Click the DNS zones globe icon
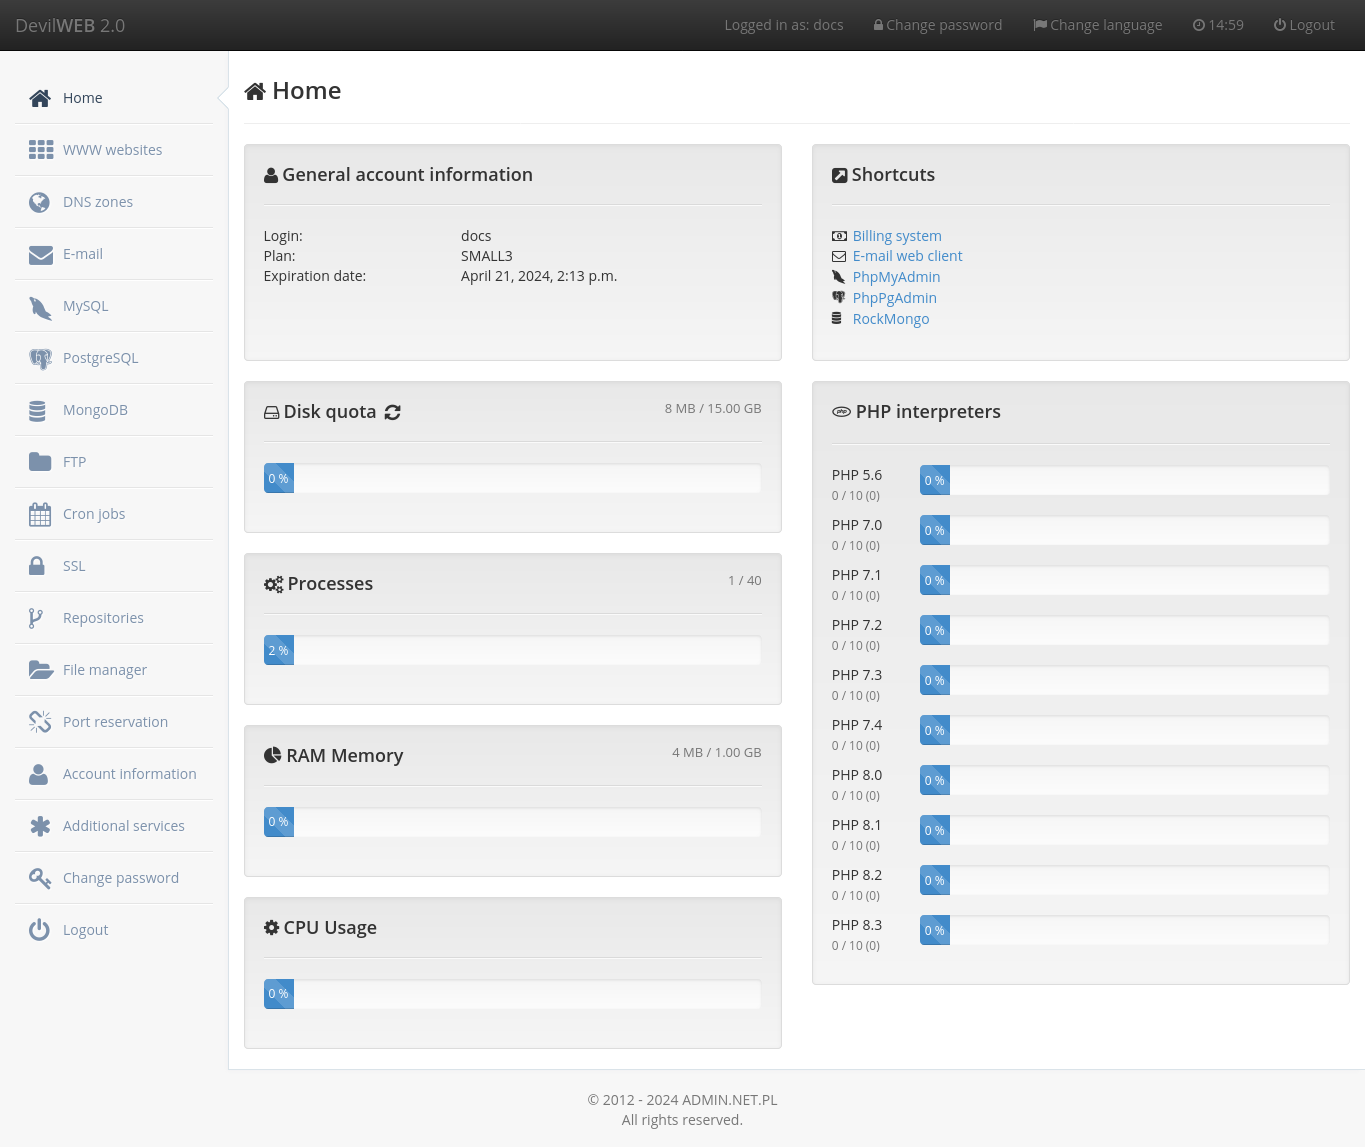Screen dimensions: 1365x1147 [40, 203]
